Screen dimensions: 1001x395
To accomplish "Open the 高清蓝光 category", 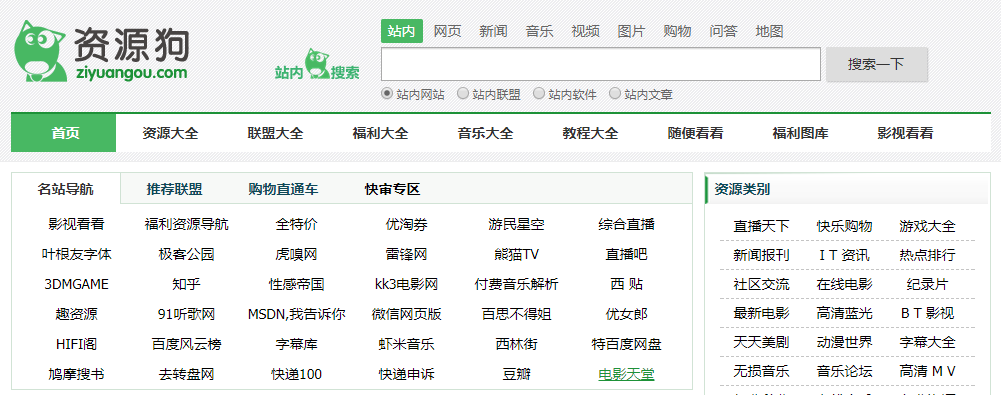I will click(844, 314).
